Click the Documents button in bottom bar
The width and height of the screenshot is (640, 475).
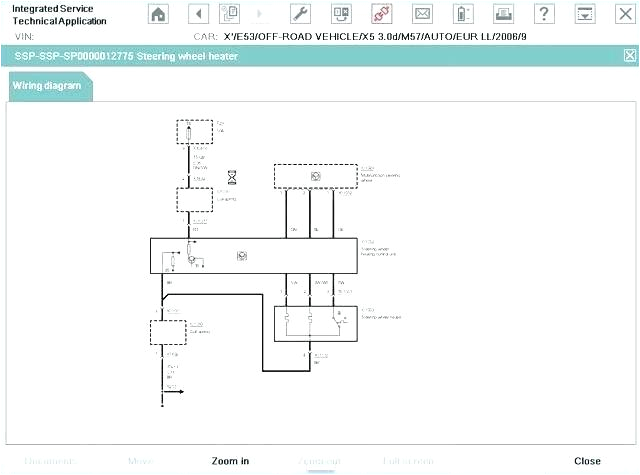50,461
